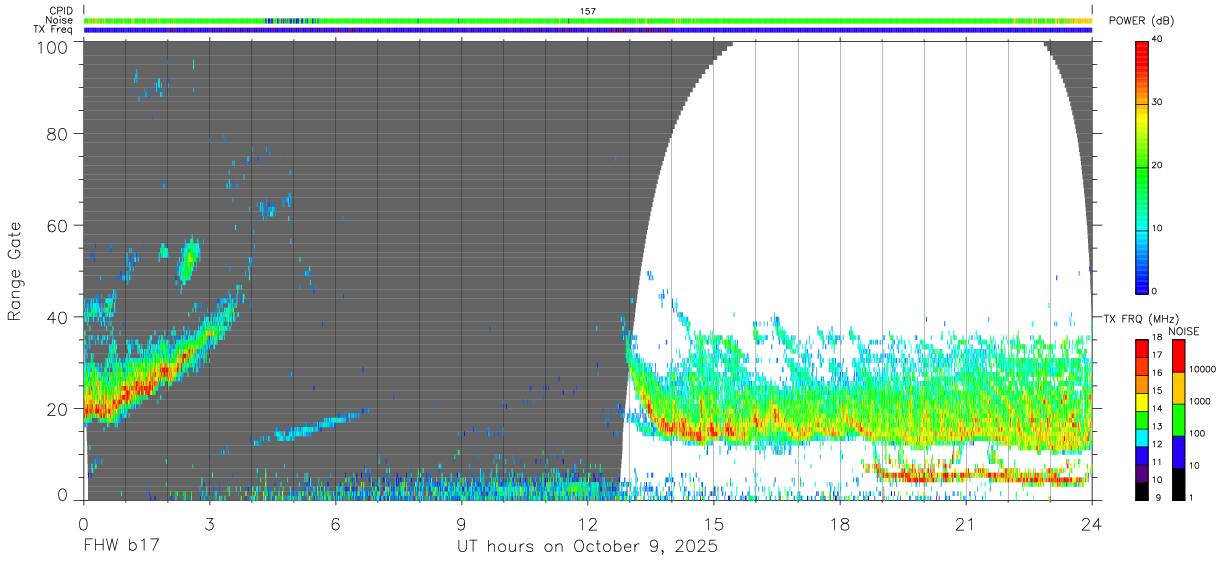Click the '1' value on noise scale
The height and width of the screenshot is (567, 1228).
(1190, 497)
